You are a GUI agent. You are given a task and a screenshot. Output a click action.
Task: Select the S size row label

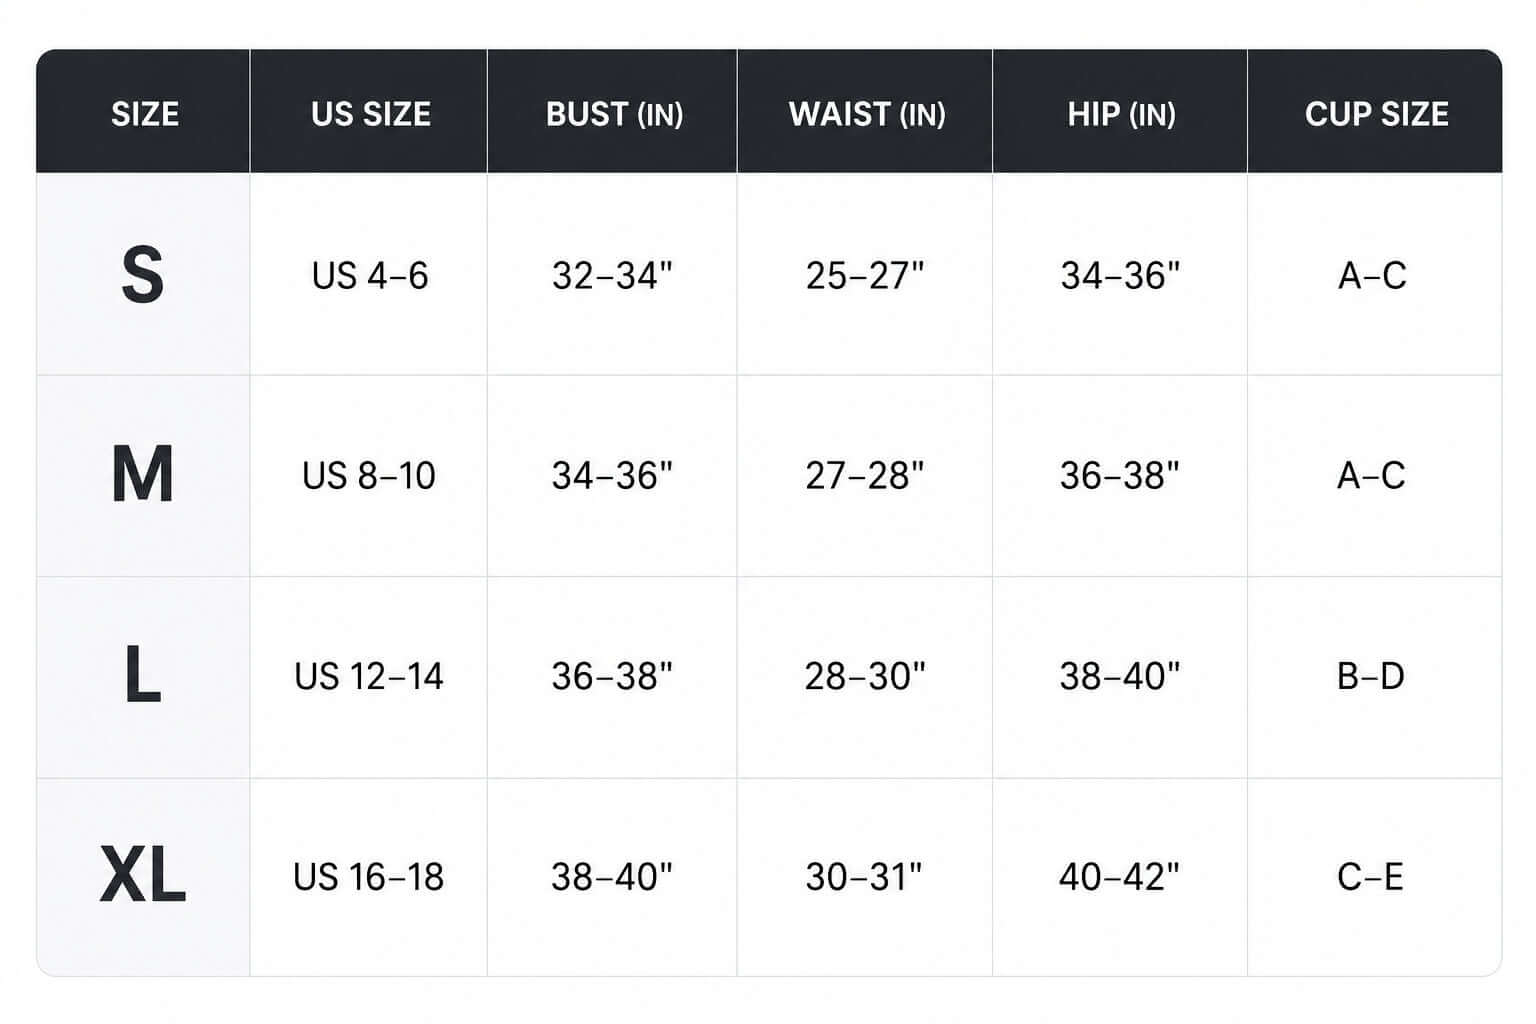click(x=143, y=275)
